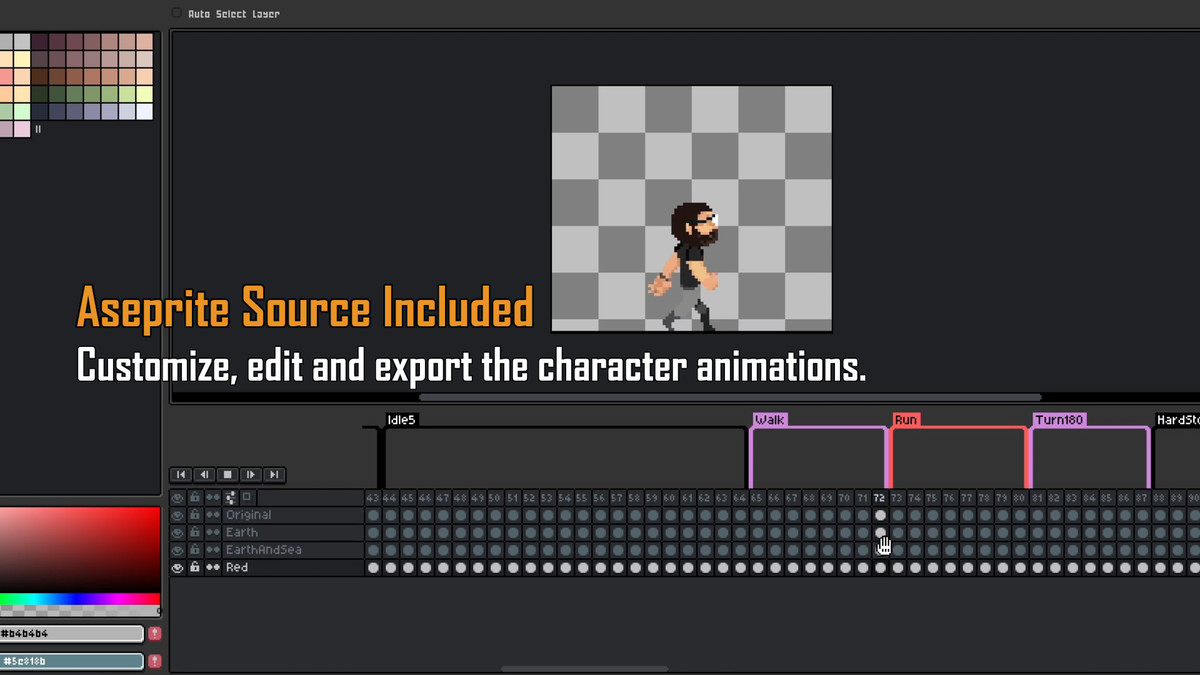Viewport: 1200px width, 675px height.
Task: Toggle continuous cels on the Original layer
Action: [x=212, y=515]
